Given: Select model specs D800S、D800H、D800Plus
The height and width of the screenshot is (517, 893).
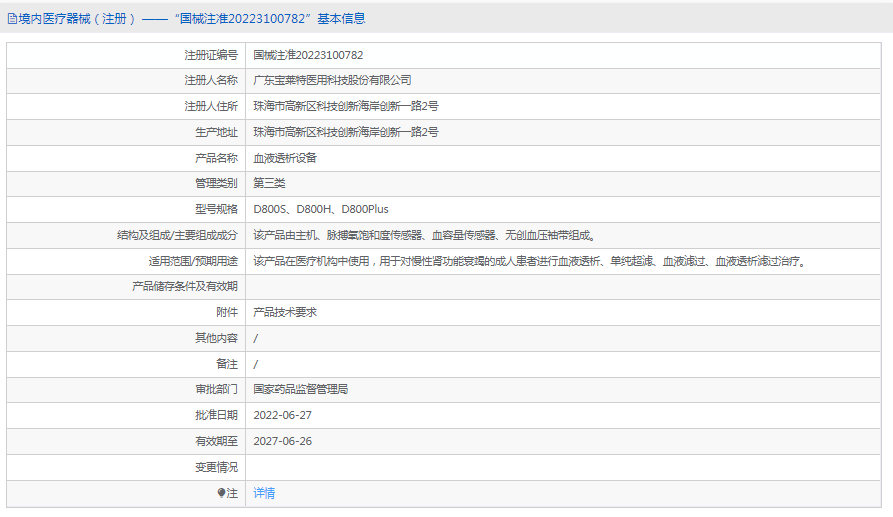Looking at the screenshot, I should tap(321, 209).
